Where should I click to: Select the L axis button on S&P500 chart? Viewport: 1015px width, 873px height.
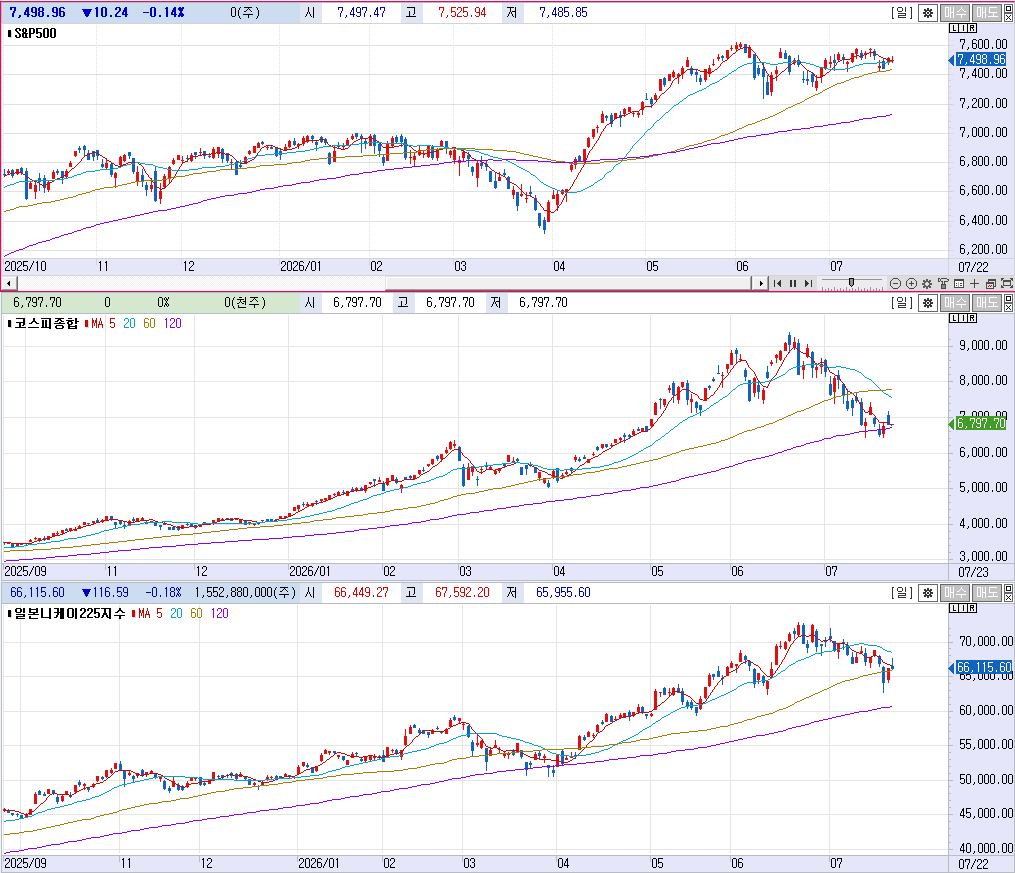coord(954,28)
